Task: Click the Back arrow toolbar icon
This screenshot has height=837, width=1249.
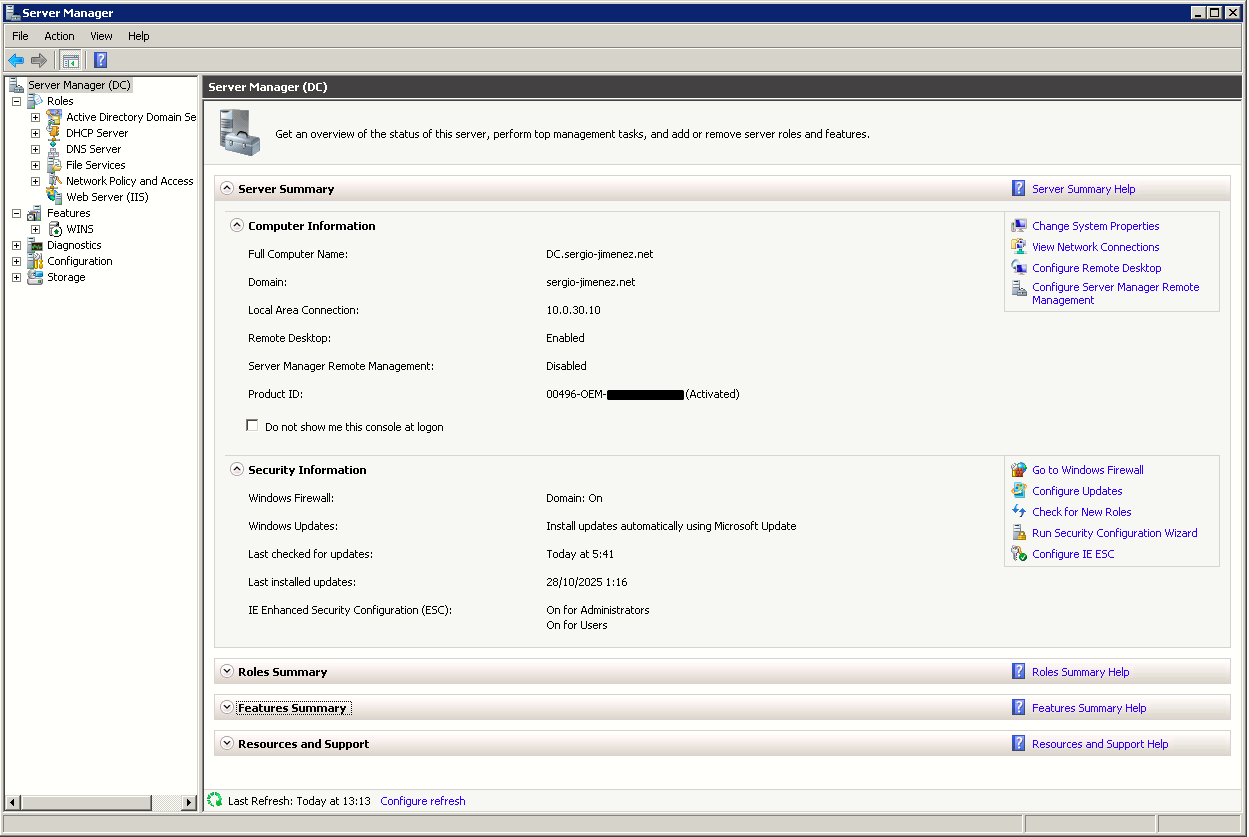Action: click(x=16, y=60)
